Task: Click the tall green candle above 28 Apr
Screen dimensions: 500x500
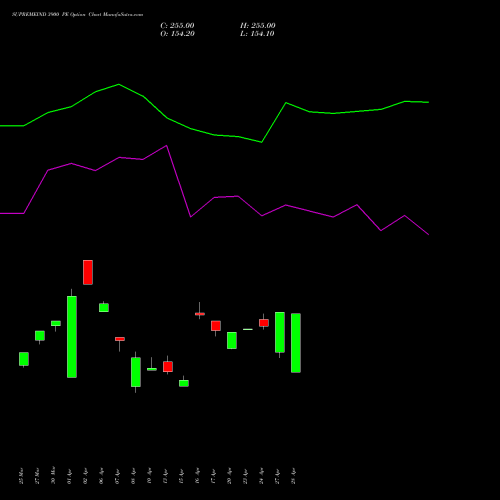Action: 296,343
